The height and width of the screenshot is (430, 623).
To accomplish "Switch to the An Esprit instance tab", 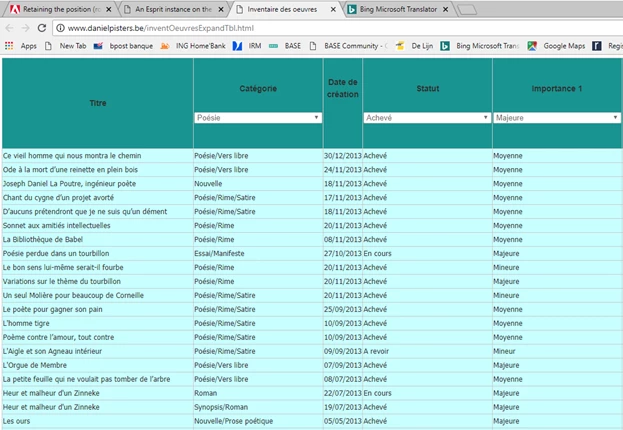I will (174, 9).
